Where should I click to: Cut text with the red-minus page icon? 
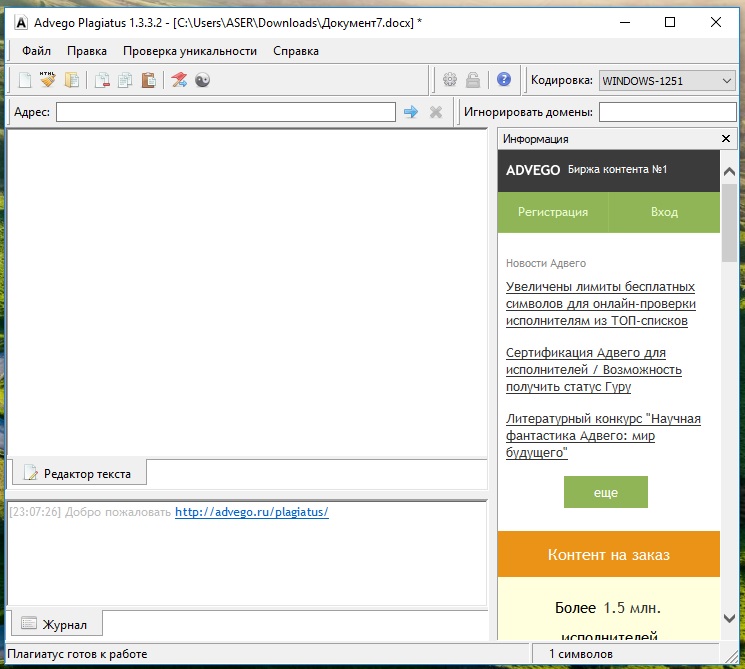(102, 80)
